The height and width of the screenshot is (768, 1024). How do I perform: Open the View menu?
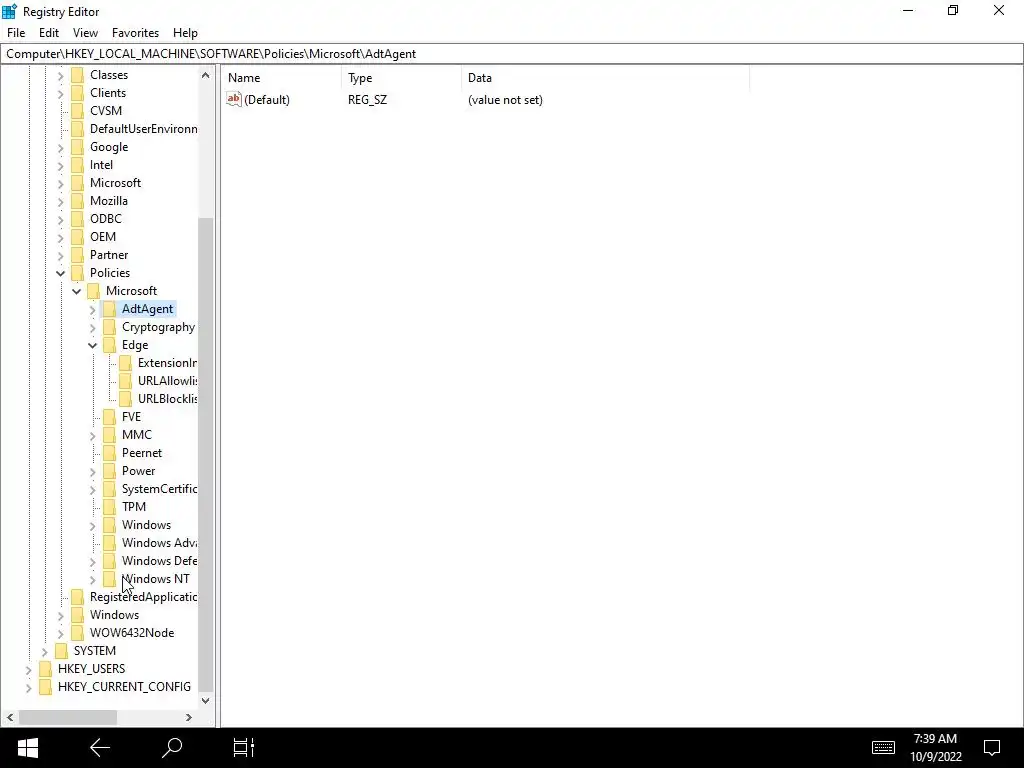(x=85, y=33)
